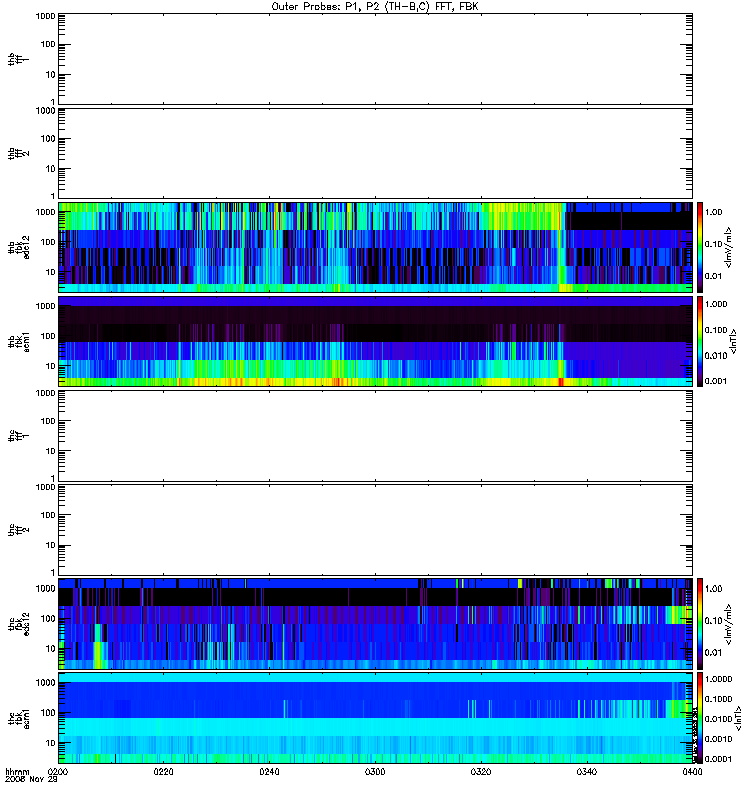Click the thb fbk edc12 color bar
The image size is (750, 800).
tap(700, 247)
